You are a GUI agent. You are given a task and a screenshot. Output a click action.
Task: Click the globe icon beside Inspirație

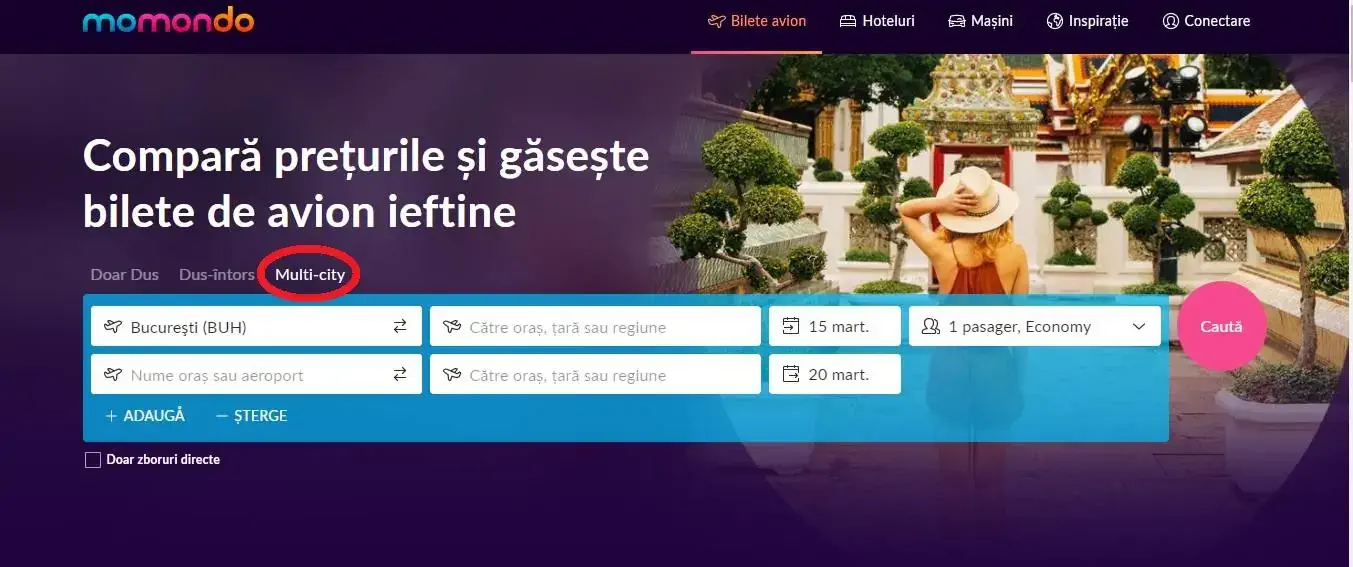(1054, 21)
